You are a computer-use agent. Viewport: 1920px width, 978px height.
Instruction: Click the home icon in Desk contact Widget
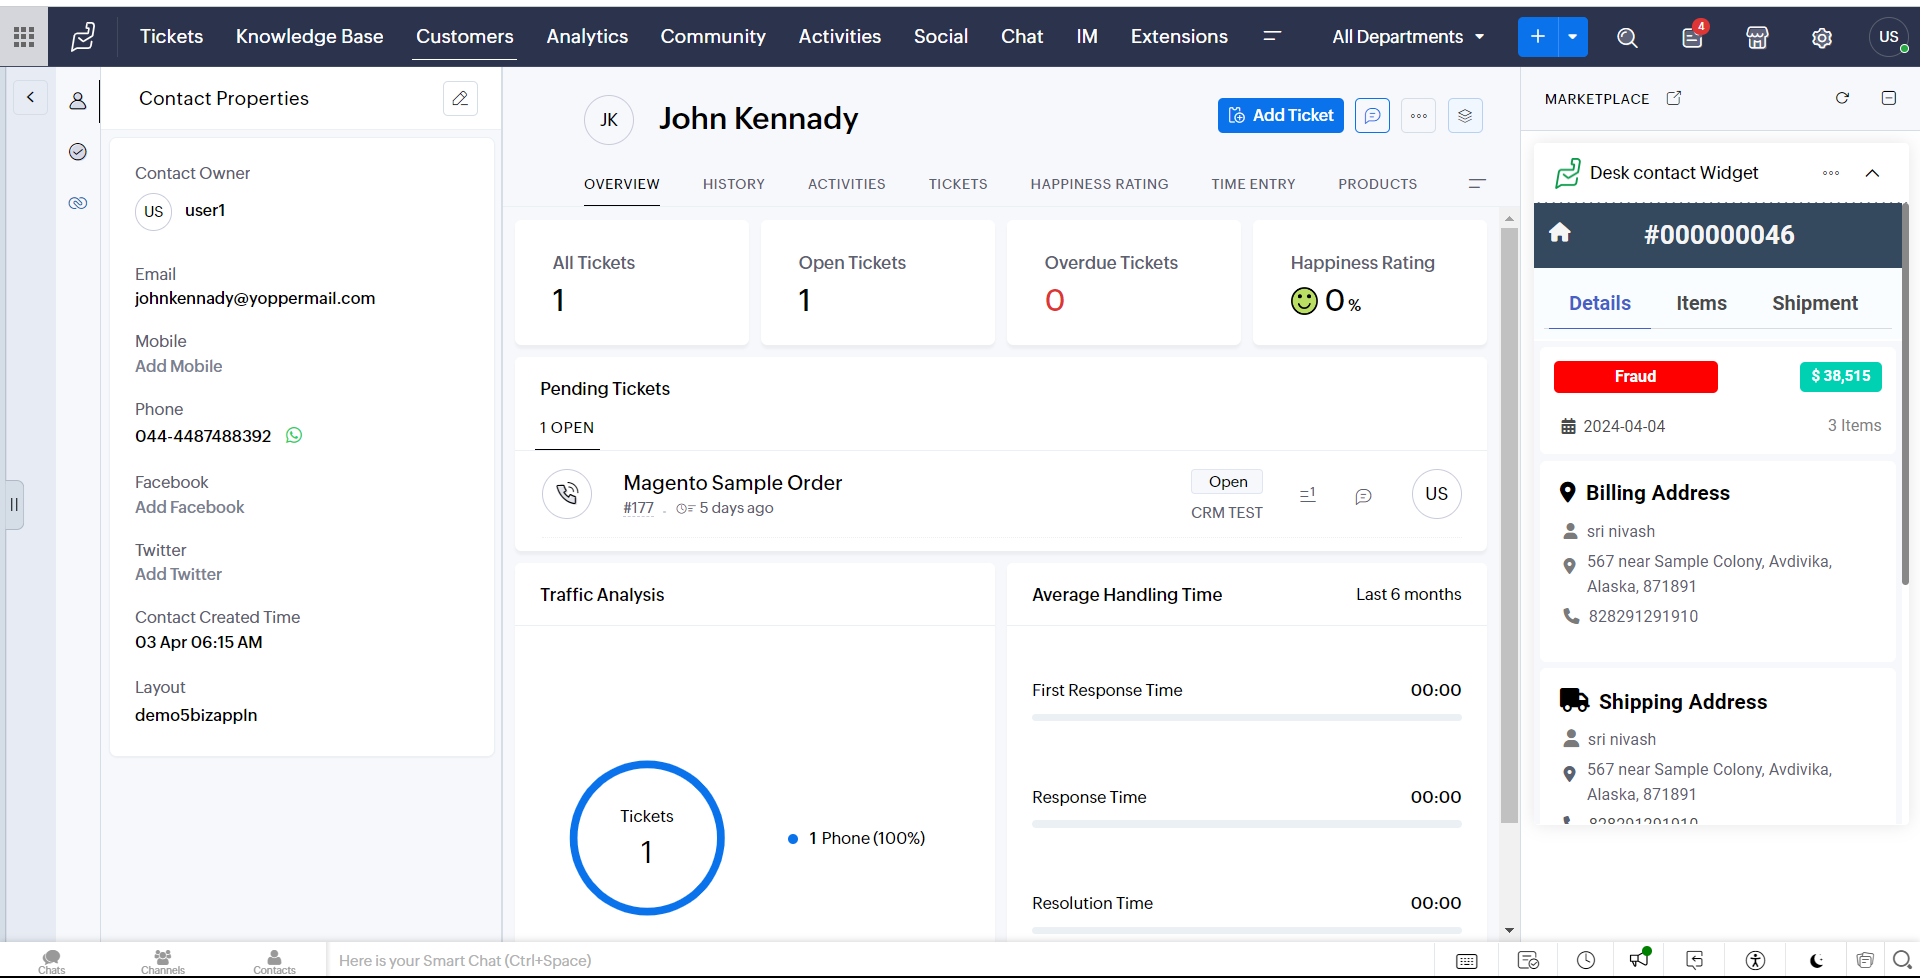coord(1560,234)
